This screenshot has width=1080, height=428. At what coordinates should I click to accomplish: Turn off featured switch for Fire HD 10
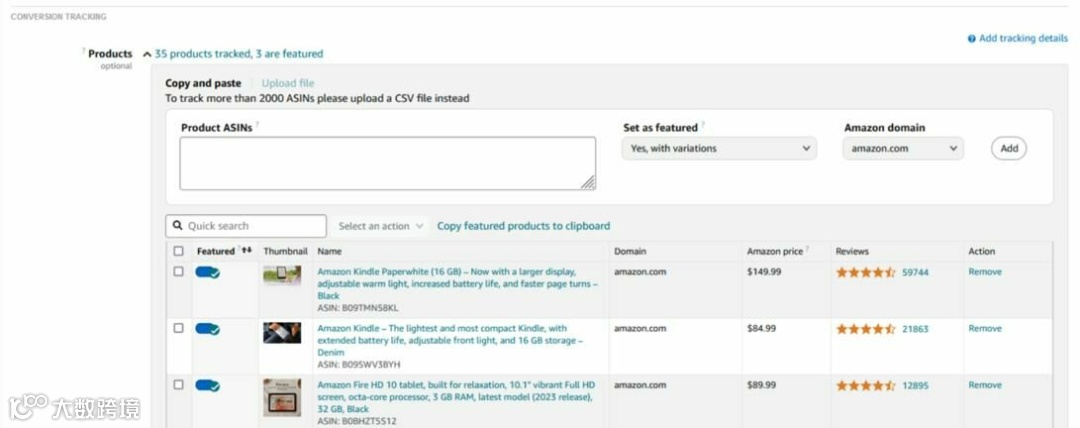[x=208, y=385]
